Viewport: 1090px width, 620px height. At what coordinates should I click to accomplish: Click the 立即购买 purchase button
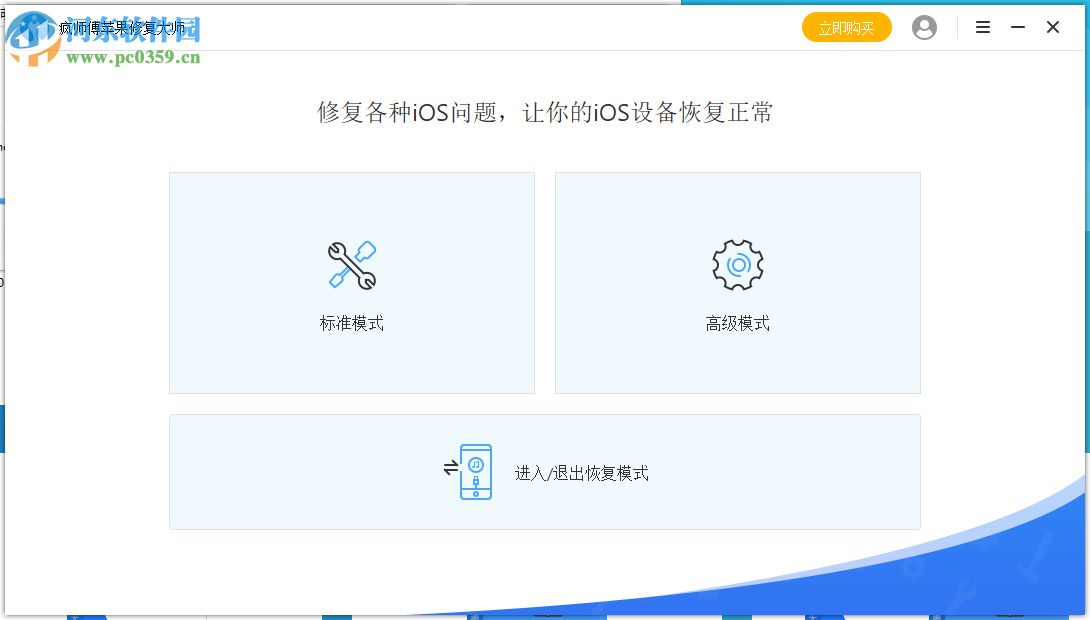846,27
